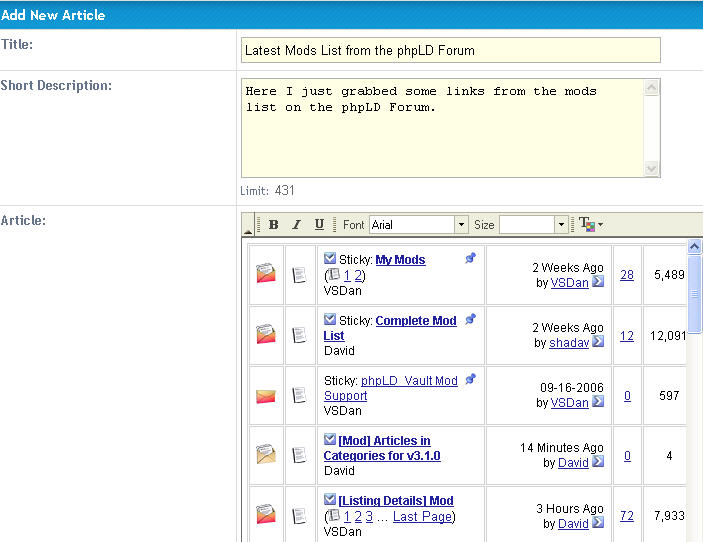
Task: Go to page 1 of Listing Details Mod
Action: [x=347, y=517]
